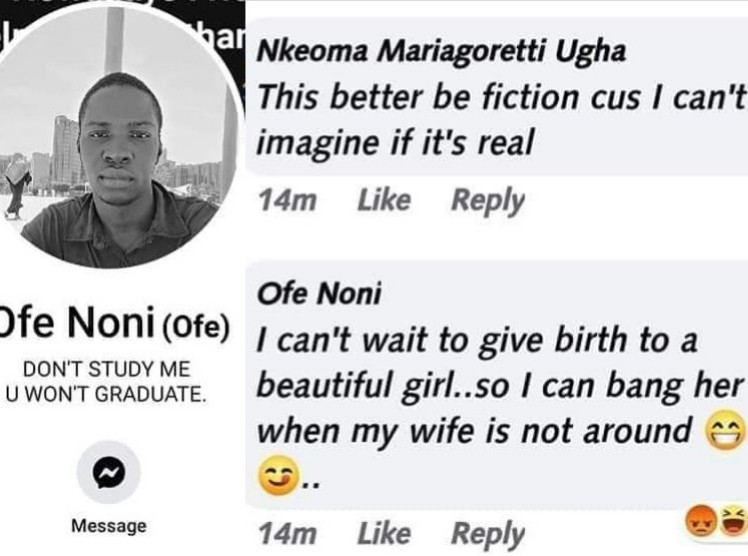Like the Ofe Noni comment
Screen dimensions: 748x556
[x=383, y=535]
